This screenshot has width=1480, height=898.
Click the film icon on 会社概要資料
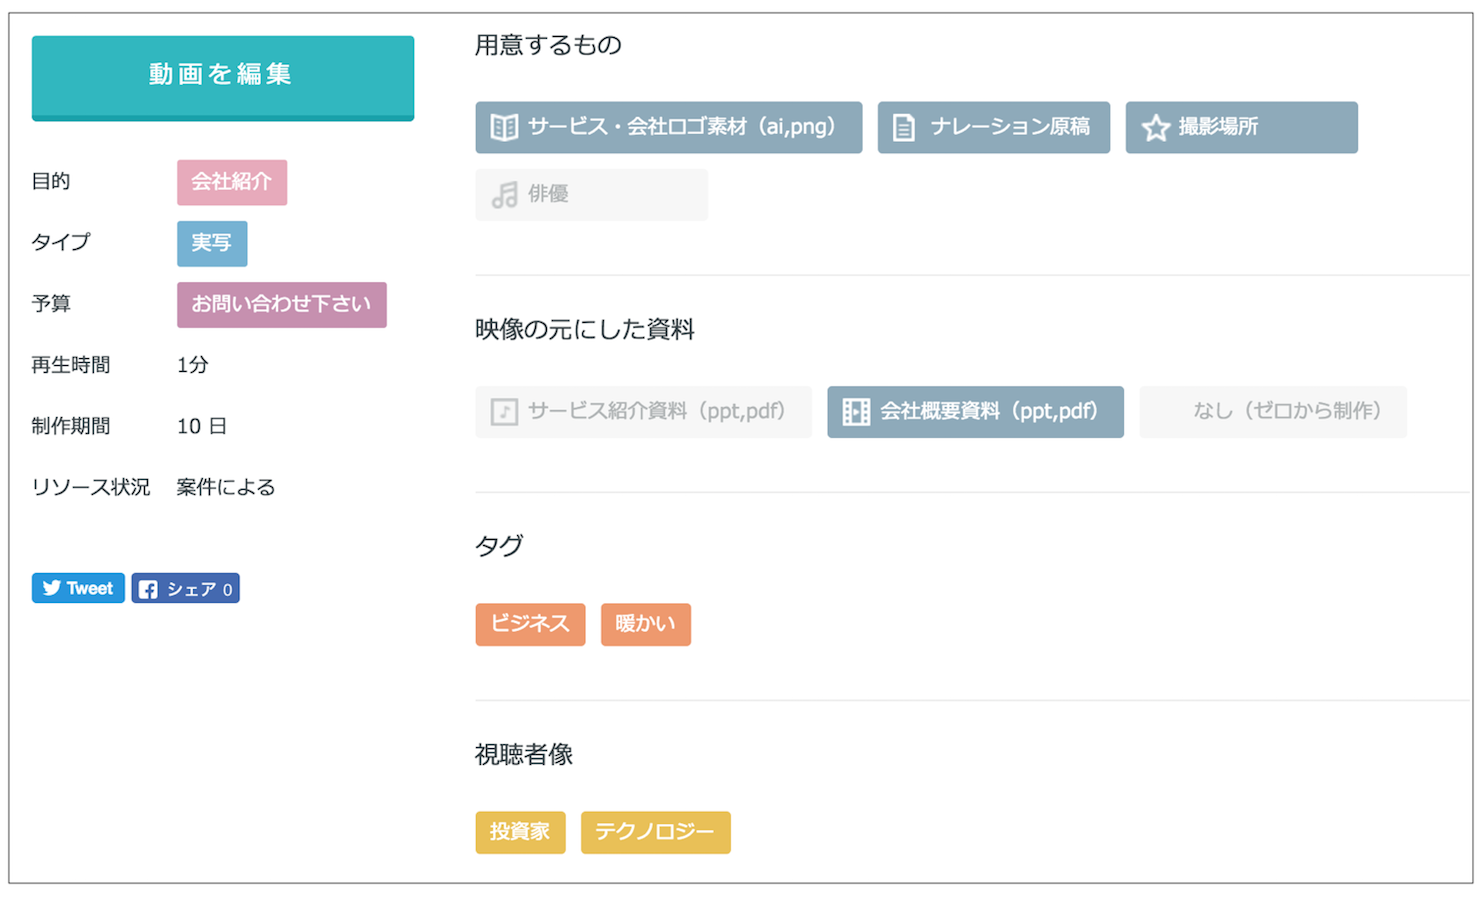coord(856,411)
